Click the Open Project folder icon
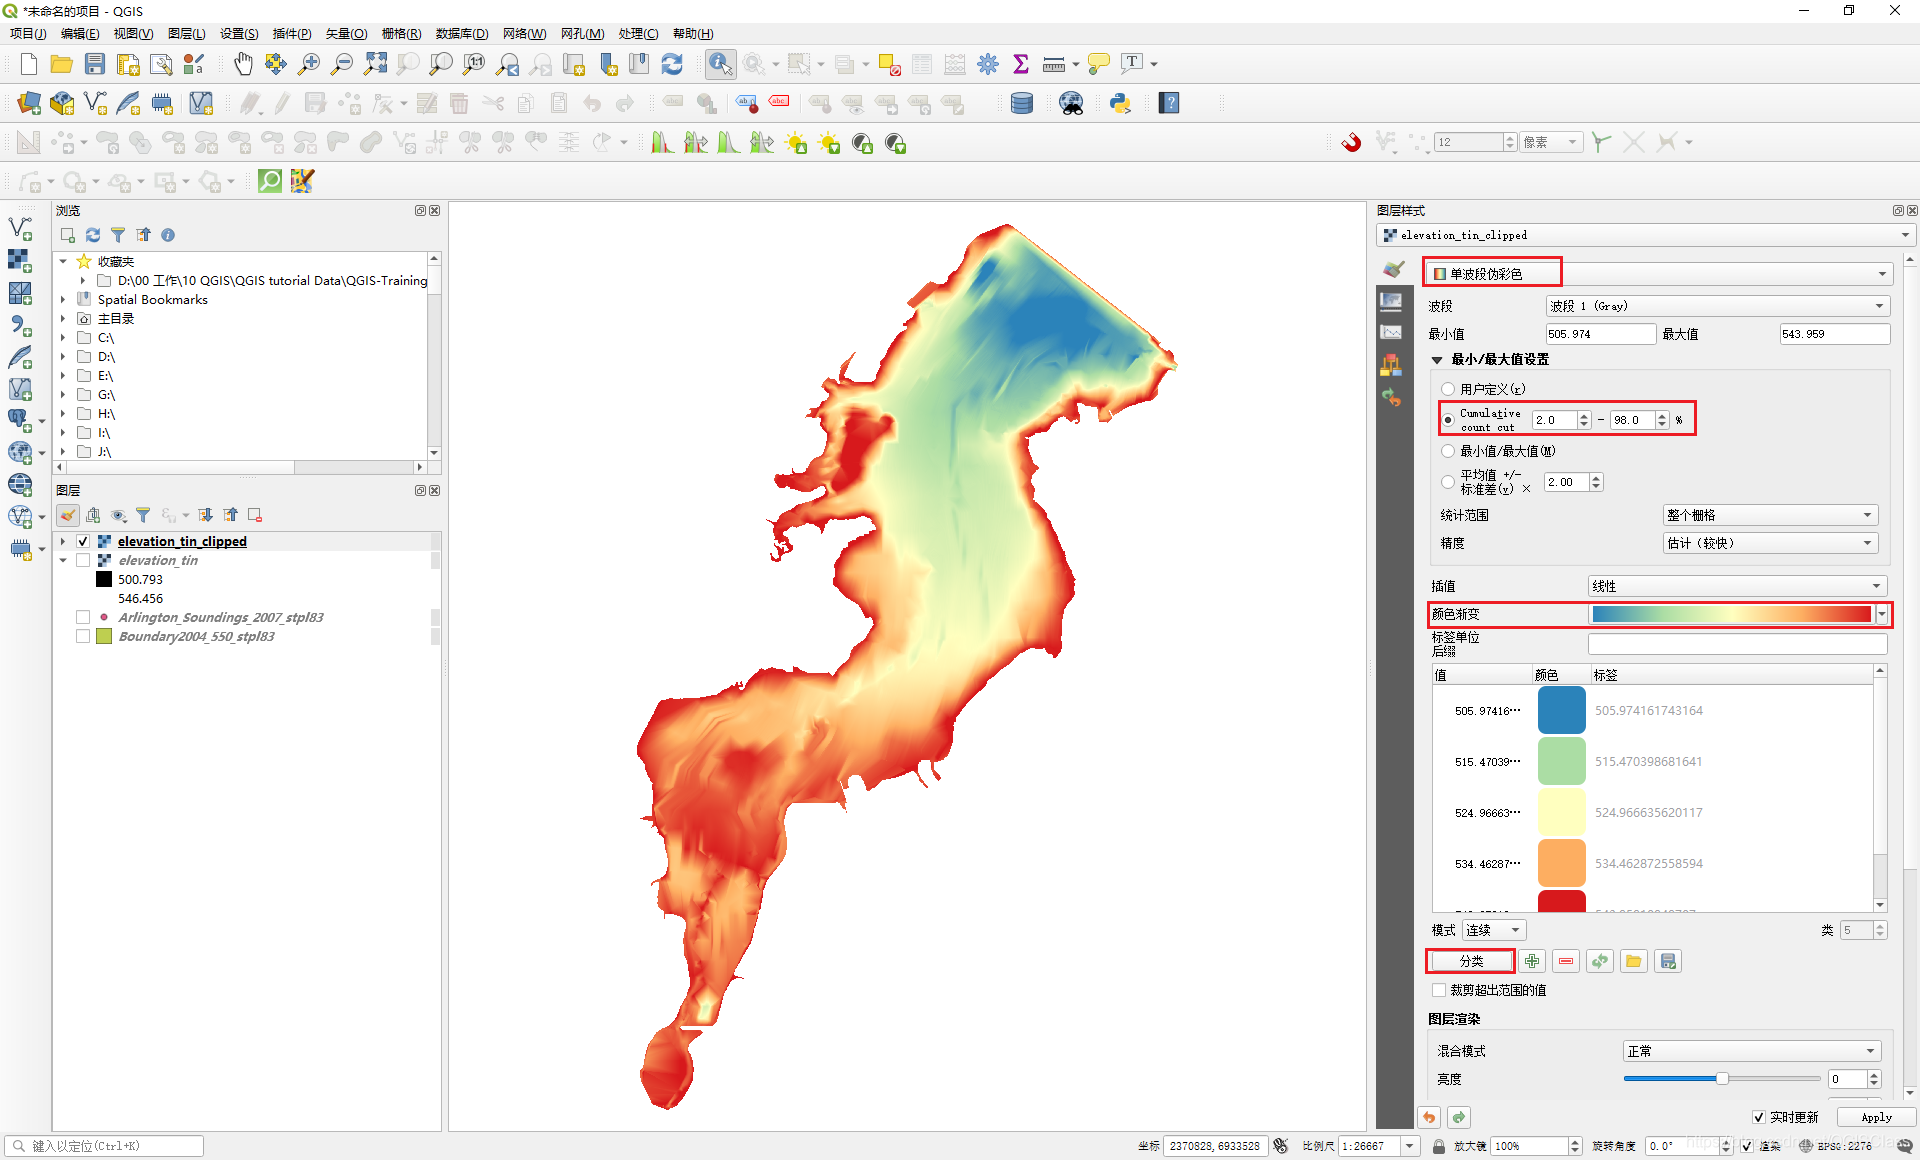The height and width of the screenshot is (1160, 1920). [62, 64]
